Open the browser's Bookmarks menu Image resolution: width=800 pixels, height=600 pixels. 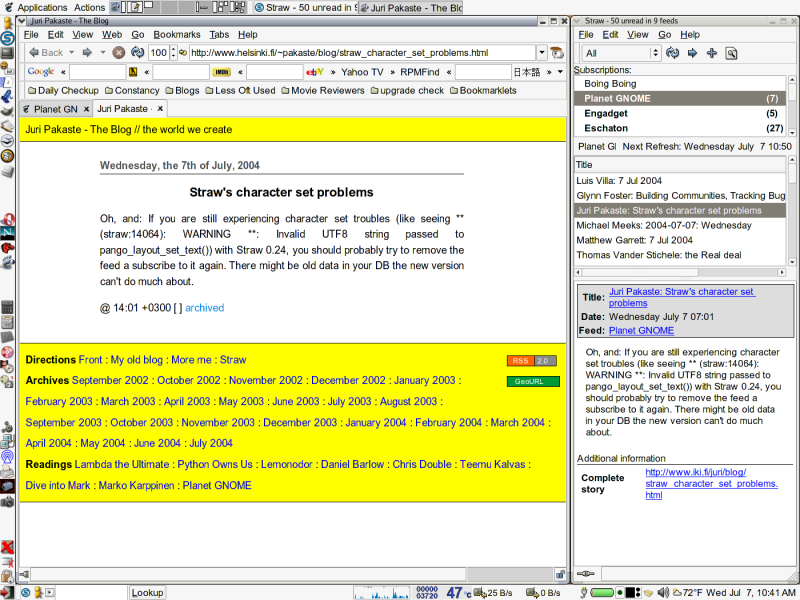[177, 35]
